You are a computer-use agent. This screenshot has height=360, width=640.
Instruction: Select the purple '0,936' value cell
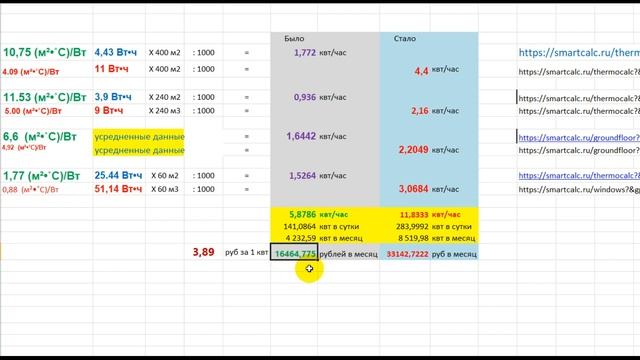click(305, 97)
